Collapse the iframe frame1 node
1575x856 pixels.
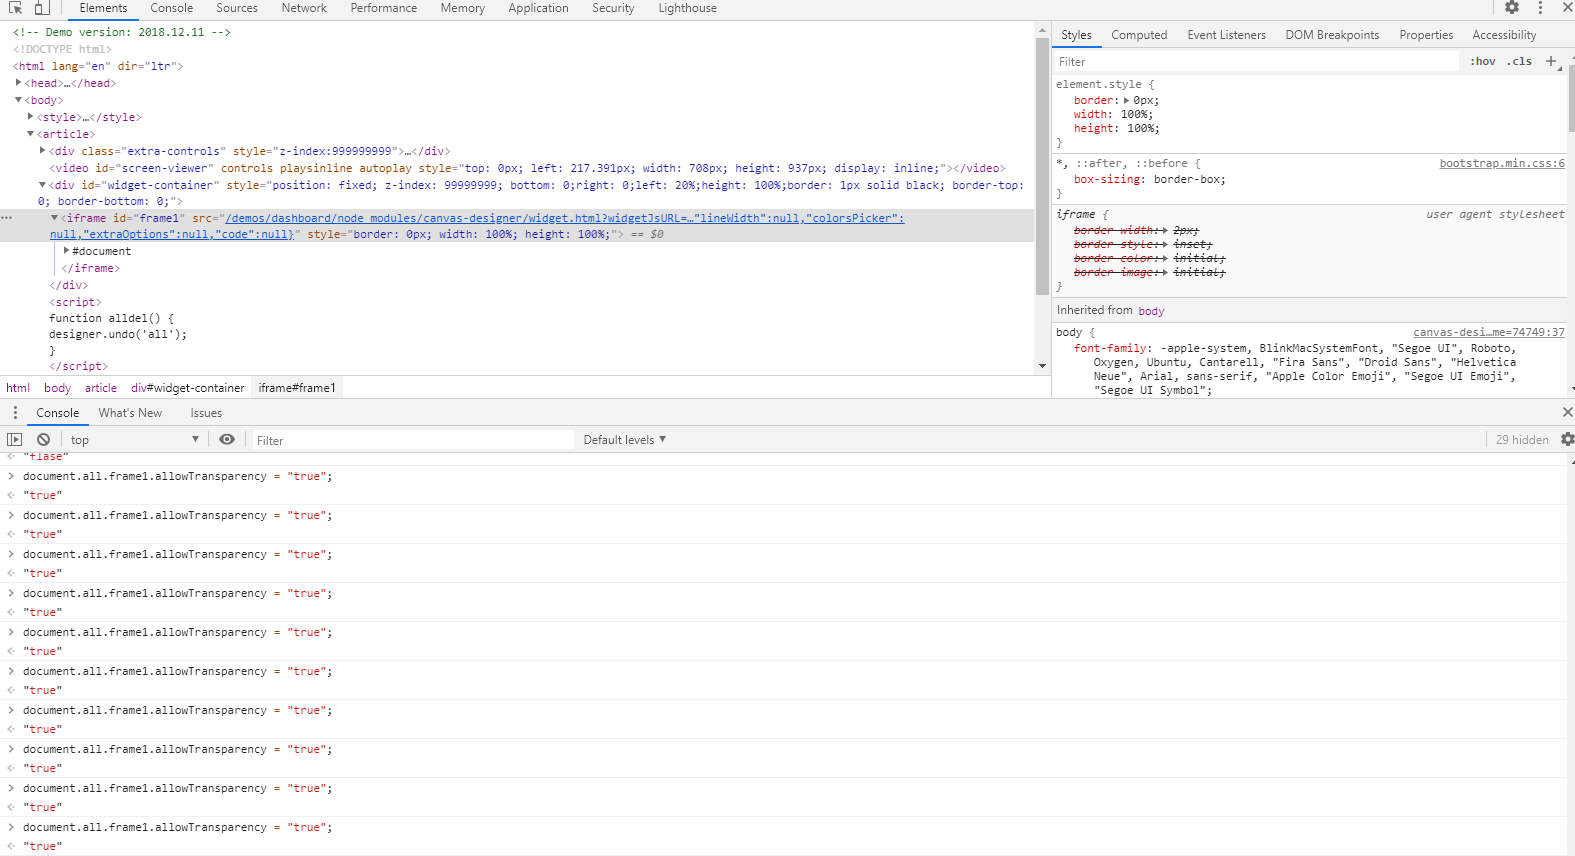[x=54, y=218]
